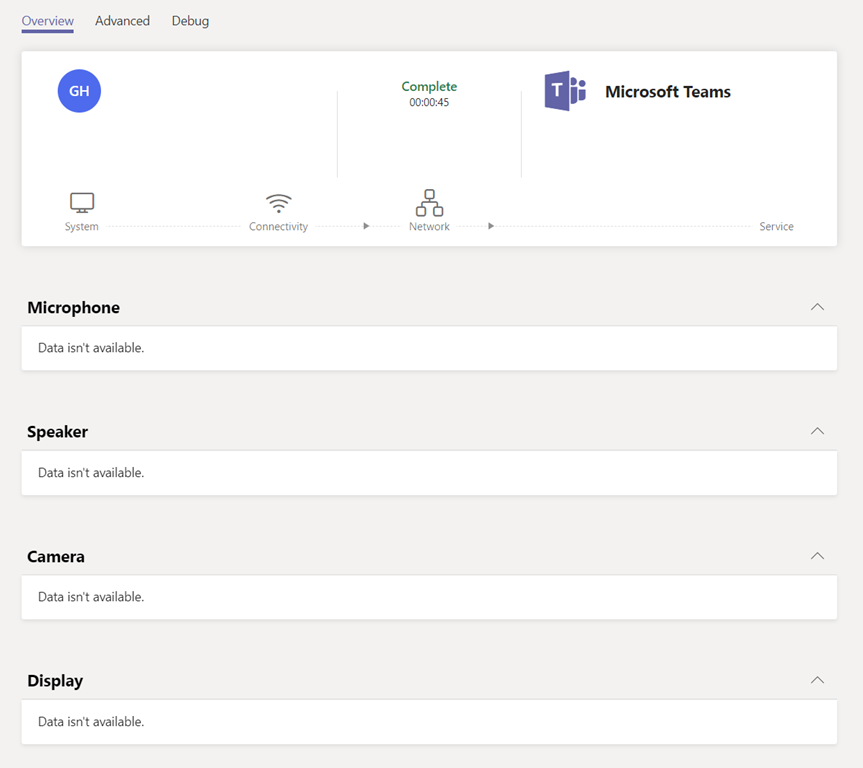This screenshot has height=768, width=863.
Task: Collapse the Display section chevron
Action: coord(817,680)
